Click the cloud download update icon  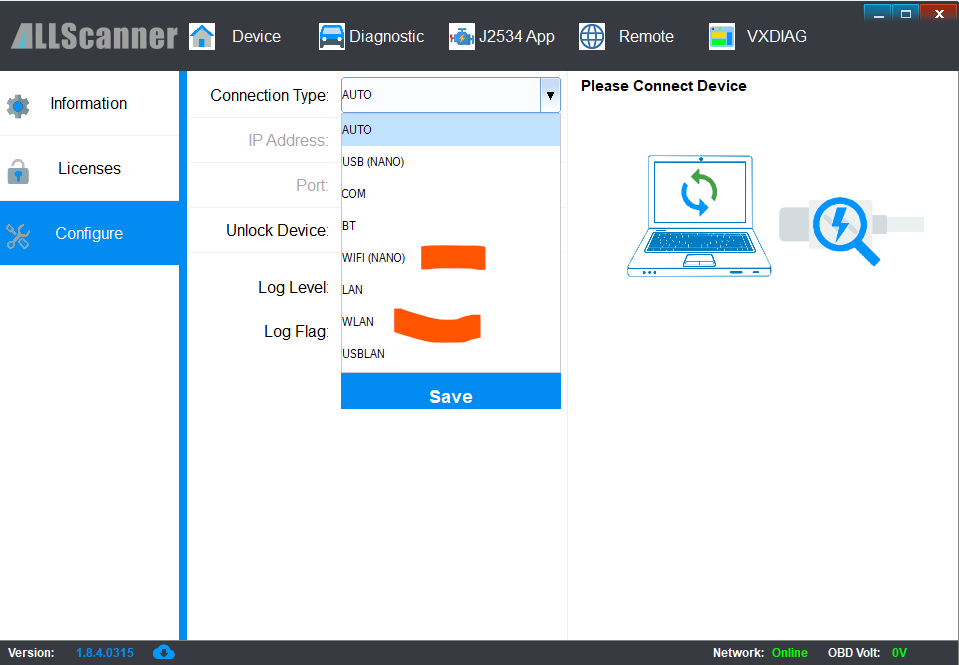[163, 652]
